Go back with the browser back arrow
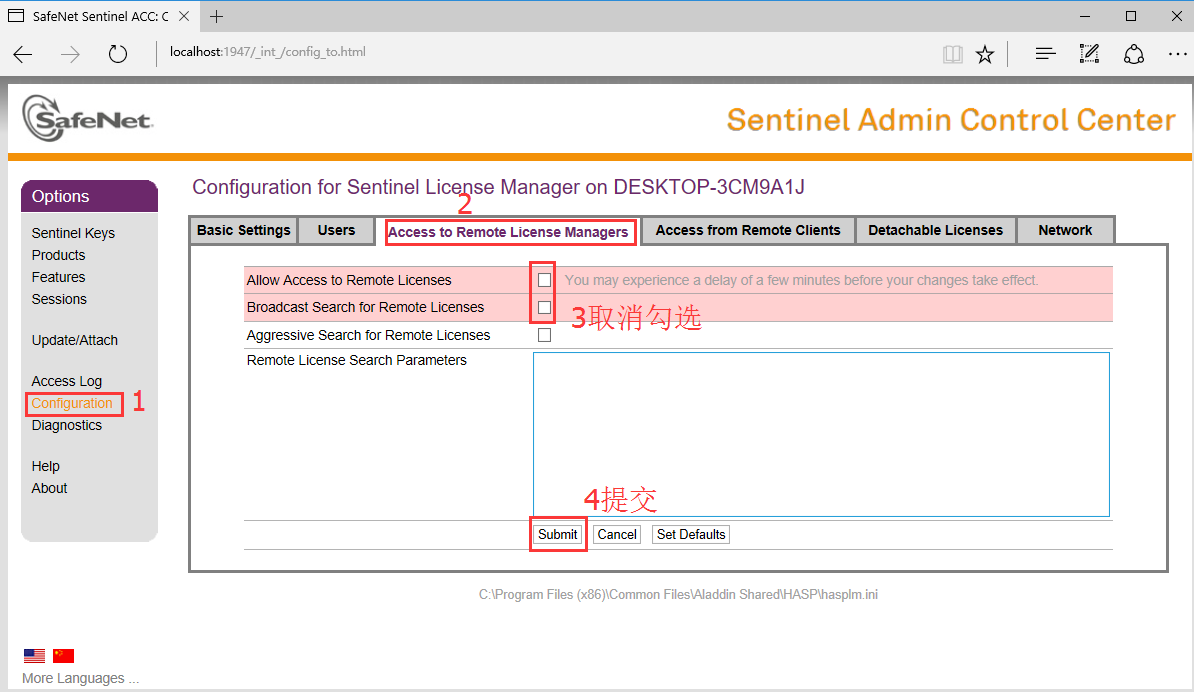 (x=23, y=53)
